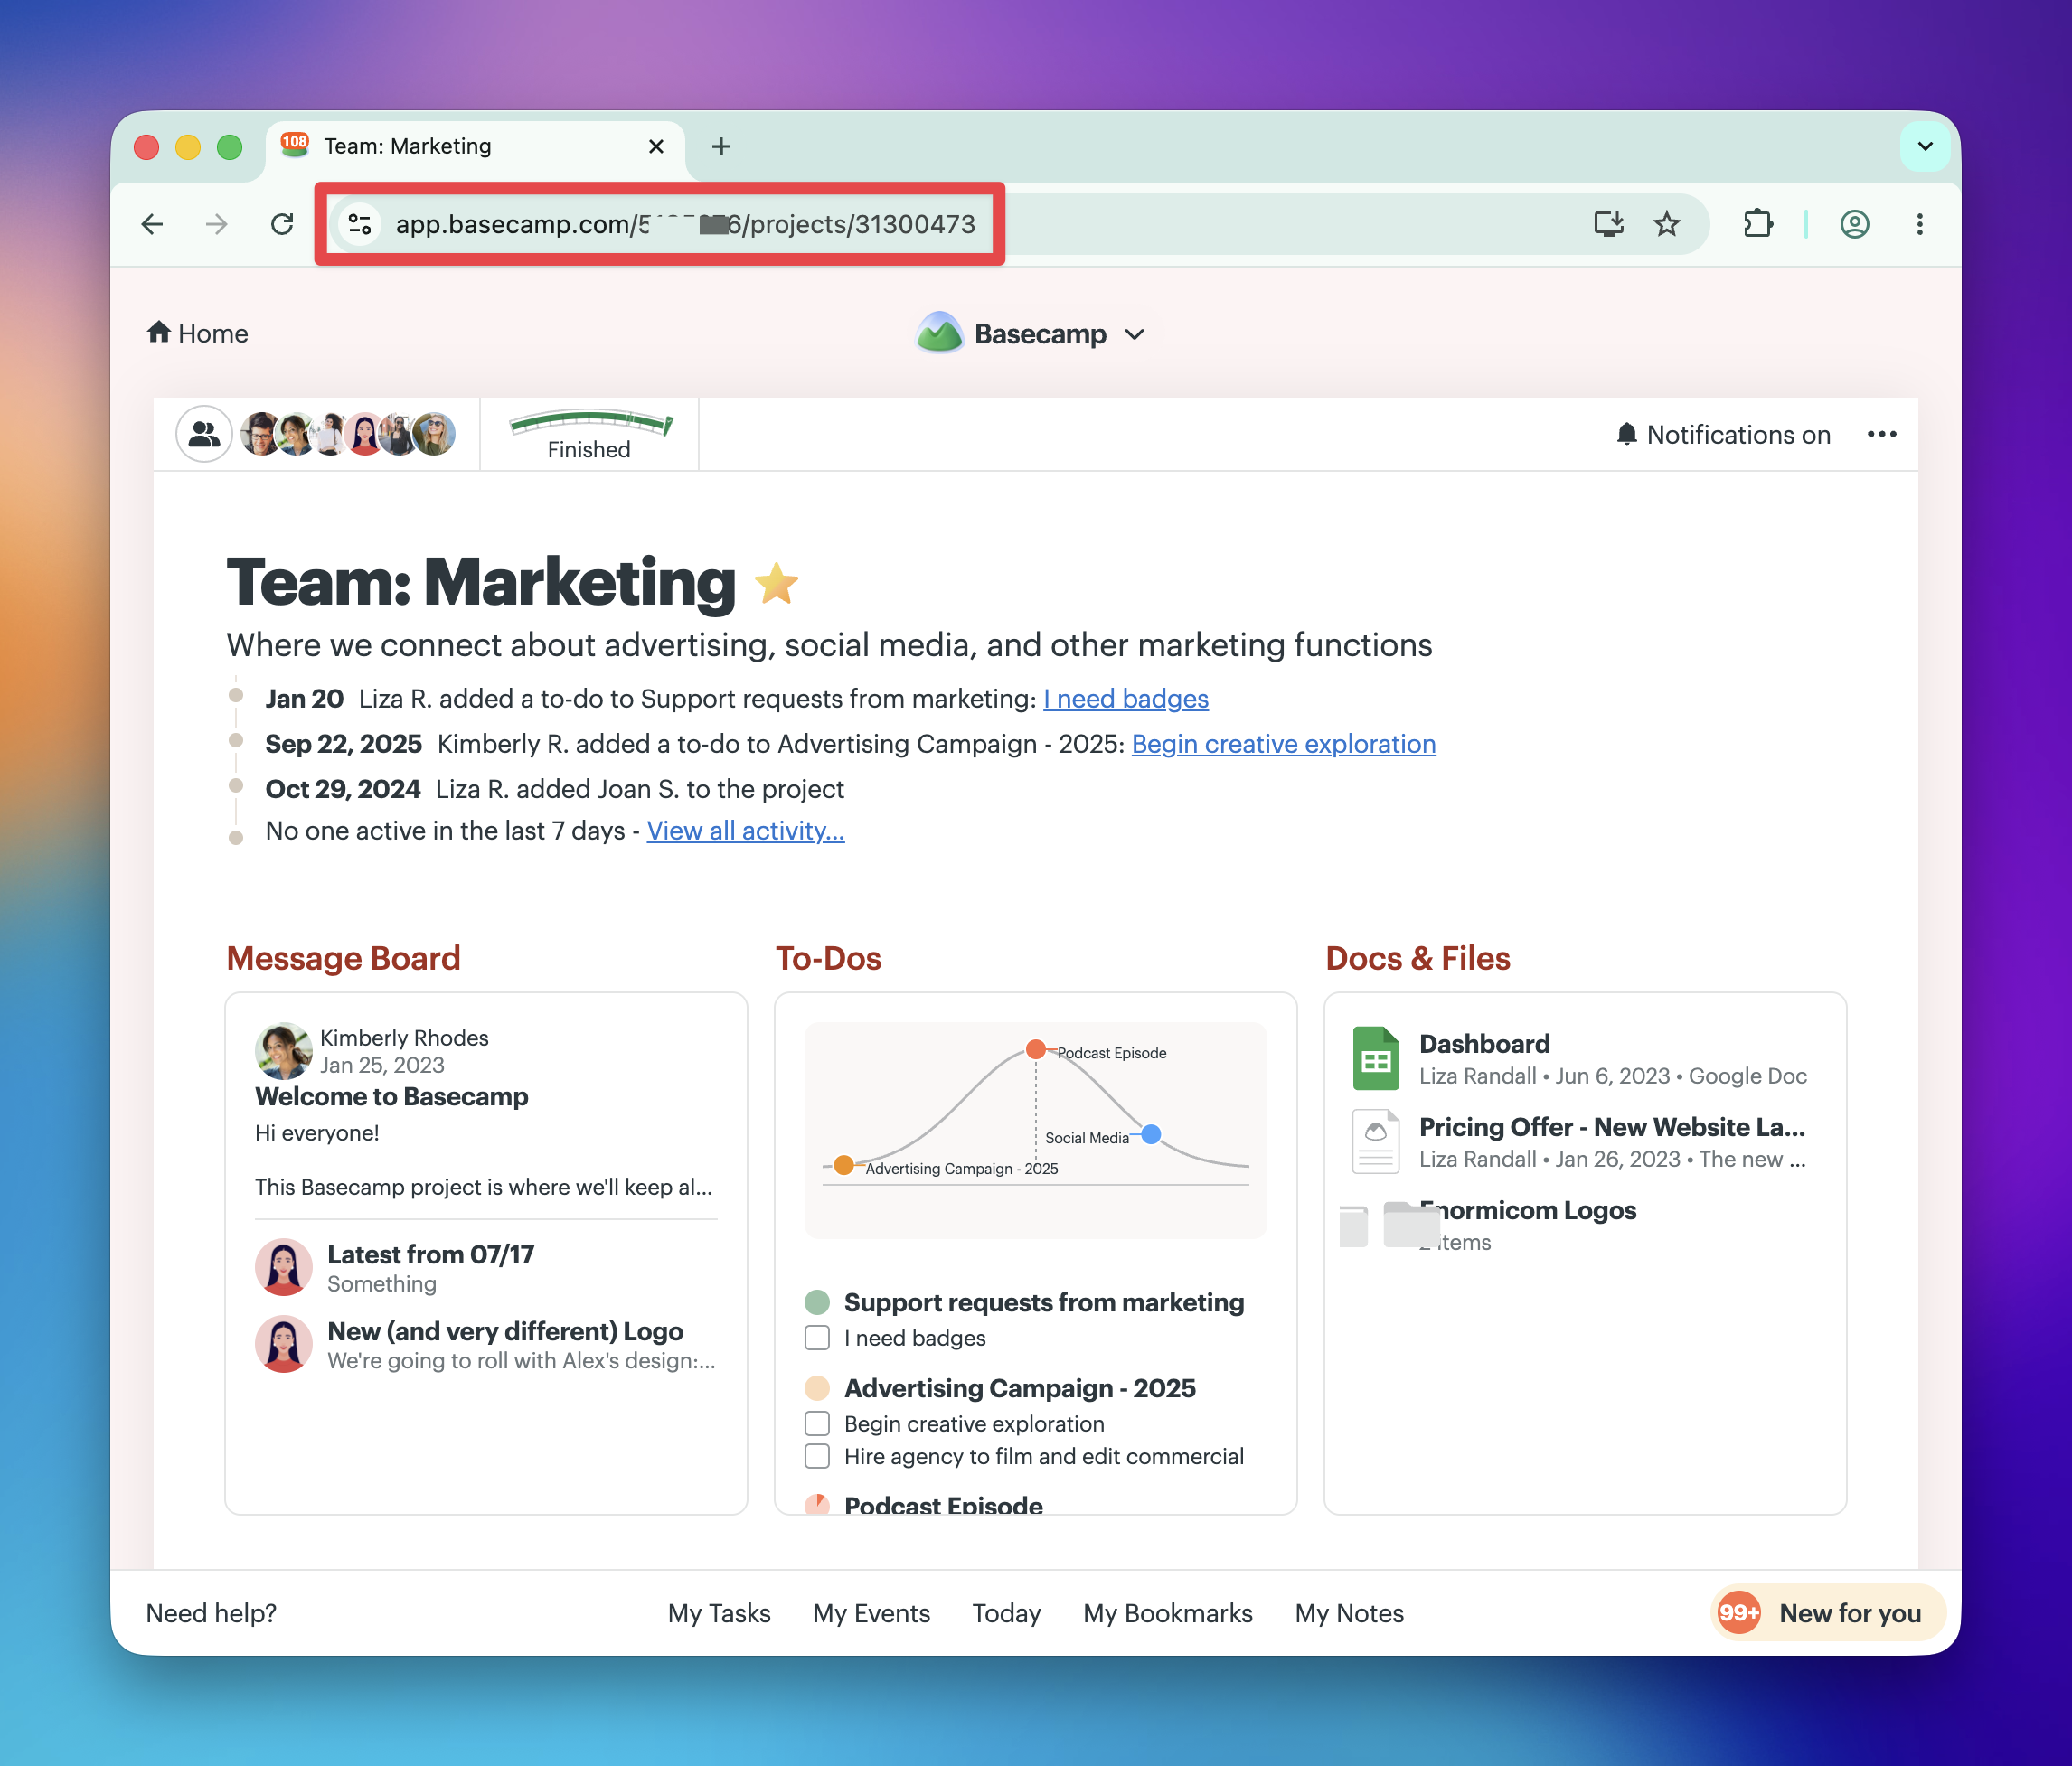
Task: Bookmark this page with the star icon
Action: pos(1667,224)
